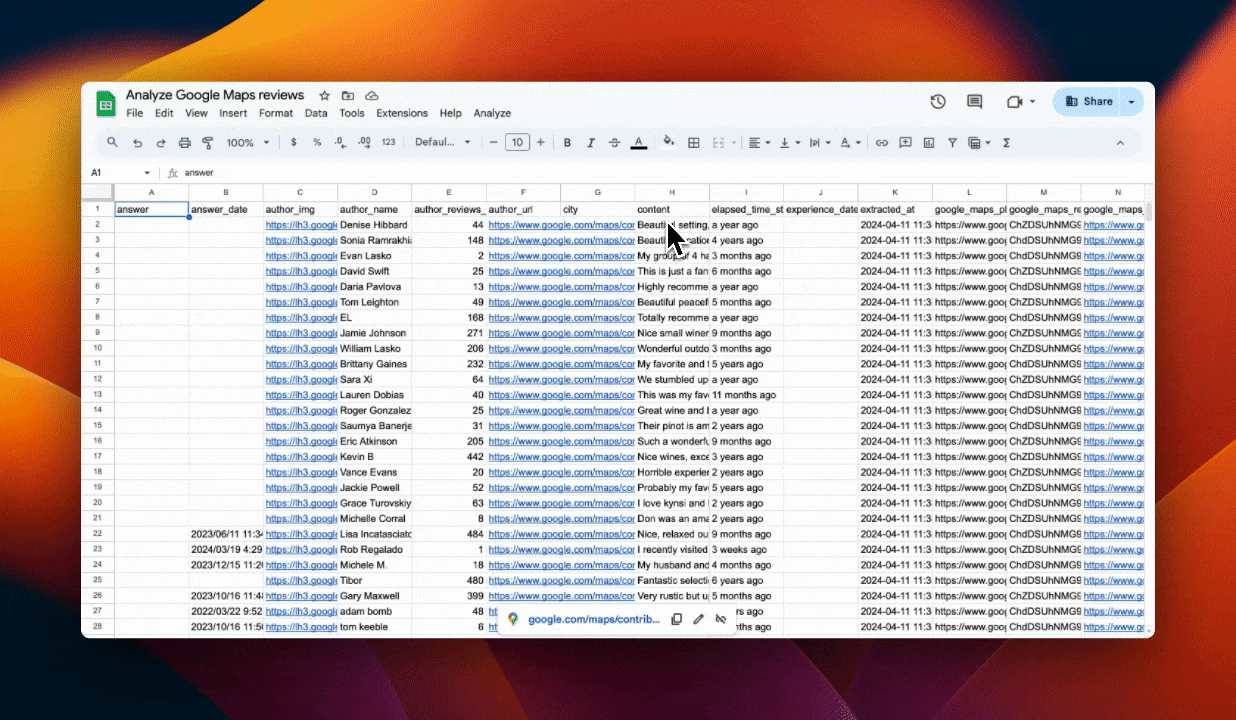Select the cell containing Michelle Corral

pos(375,519)
